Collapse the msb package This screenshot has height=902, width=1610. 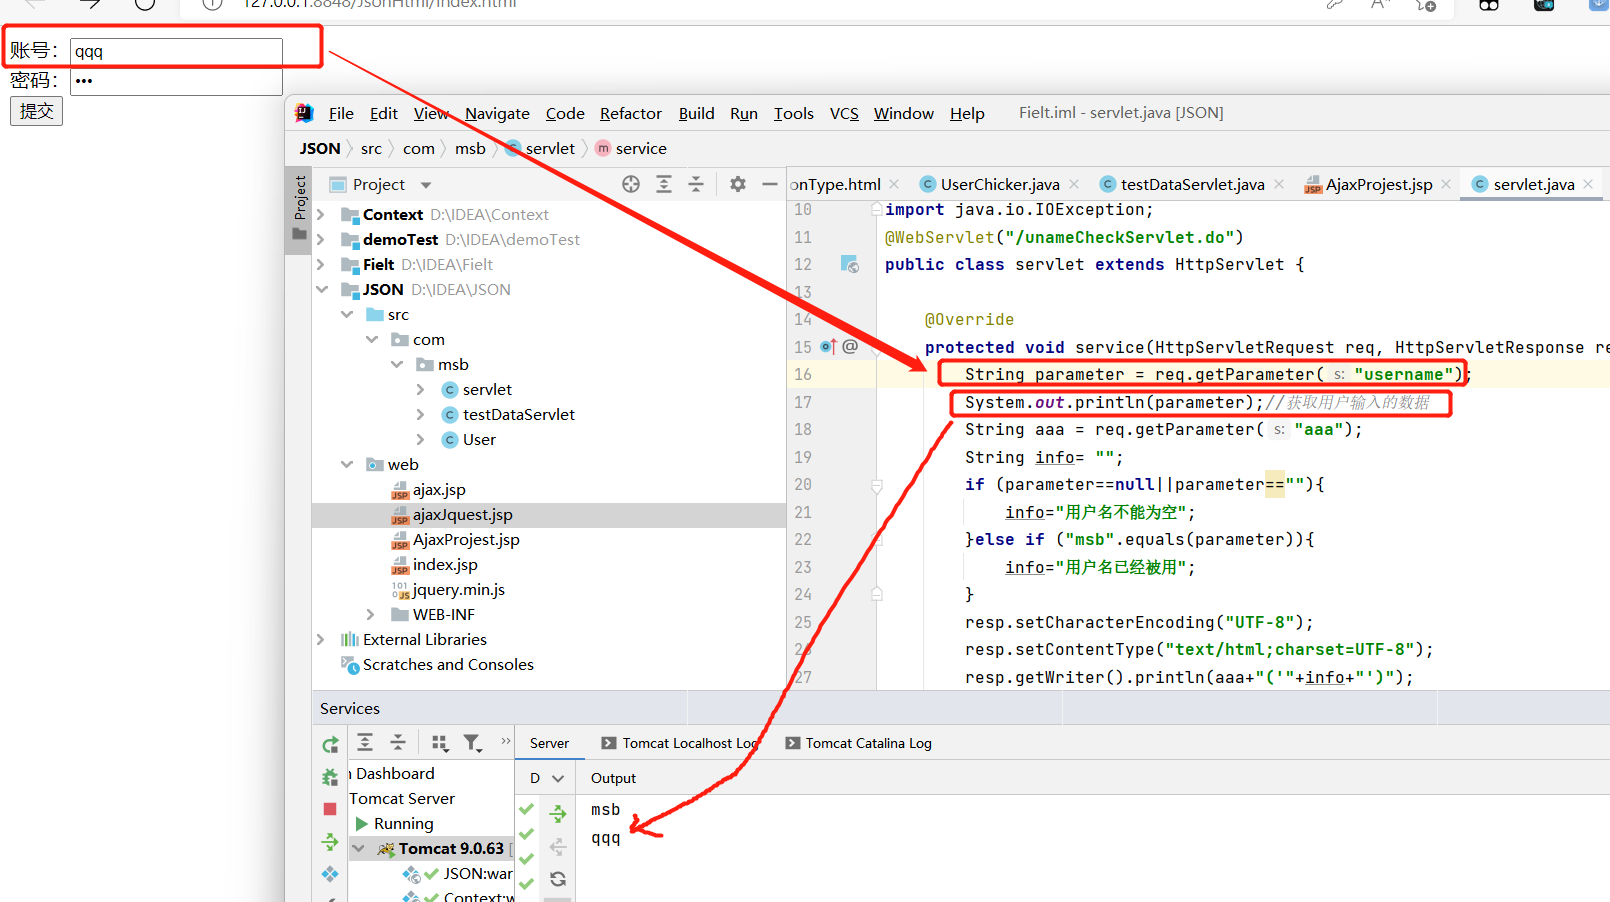pyautogui.click(x=397, y=364)
